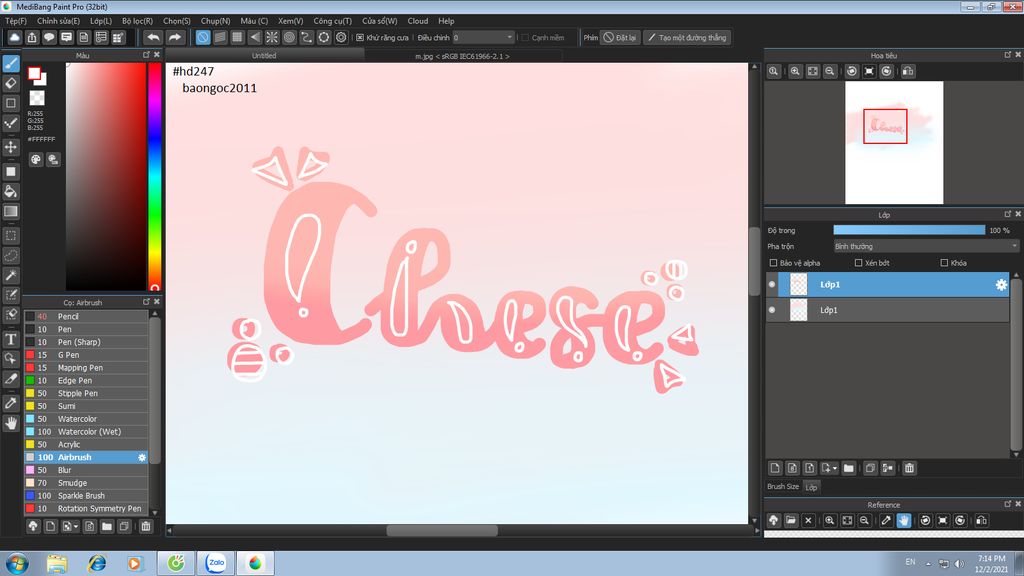The image size is (1024, 576).
Task: Delete layer with the Lớp panel trash icon
Action: tap(909, 468)
